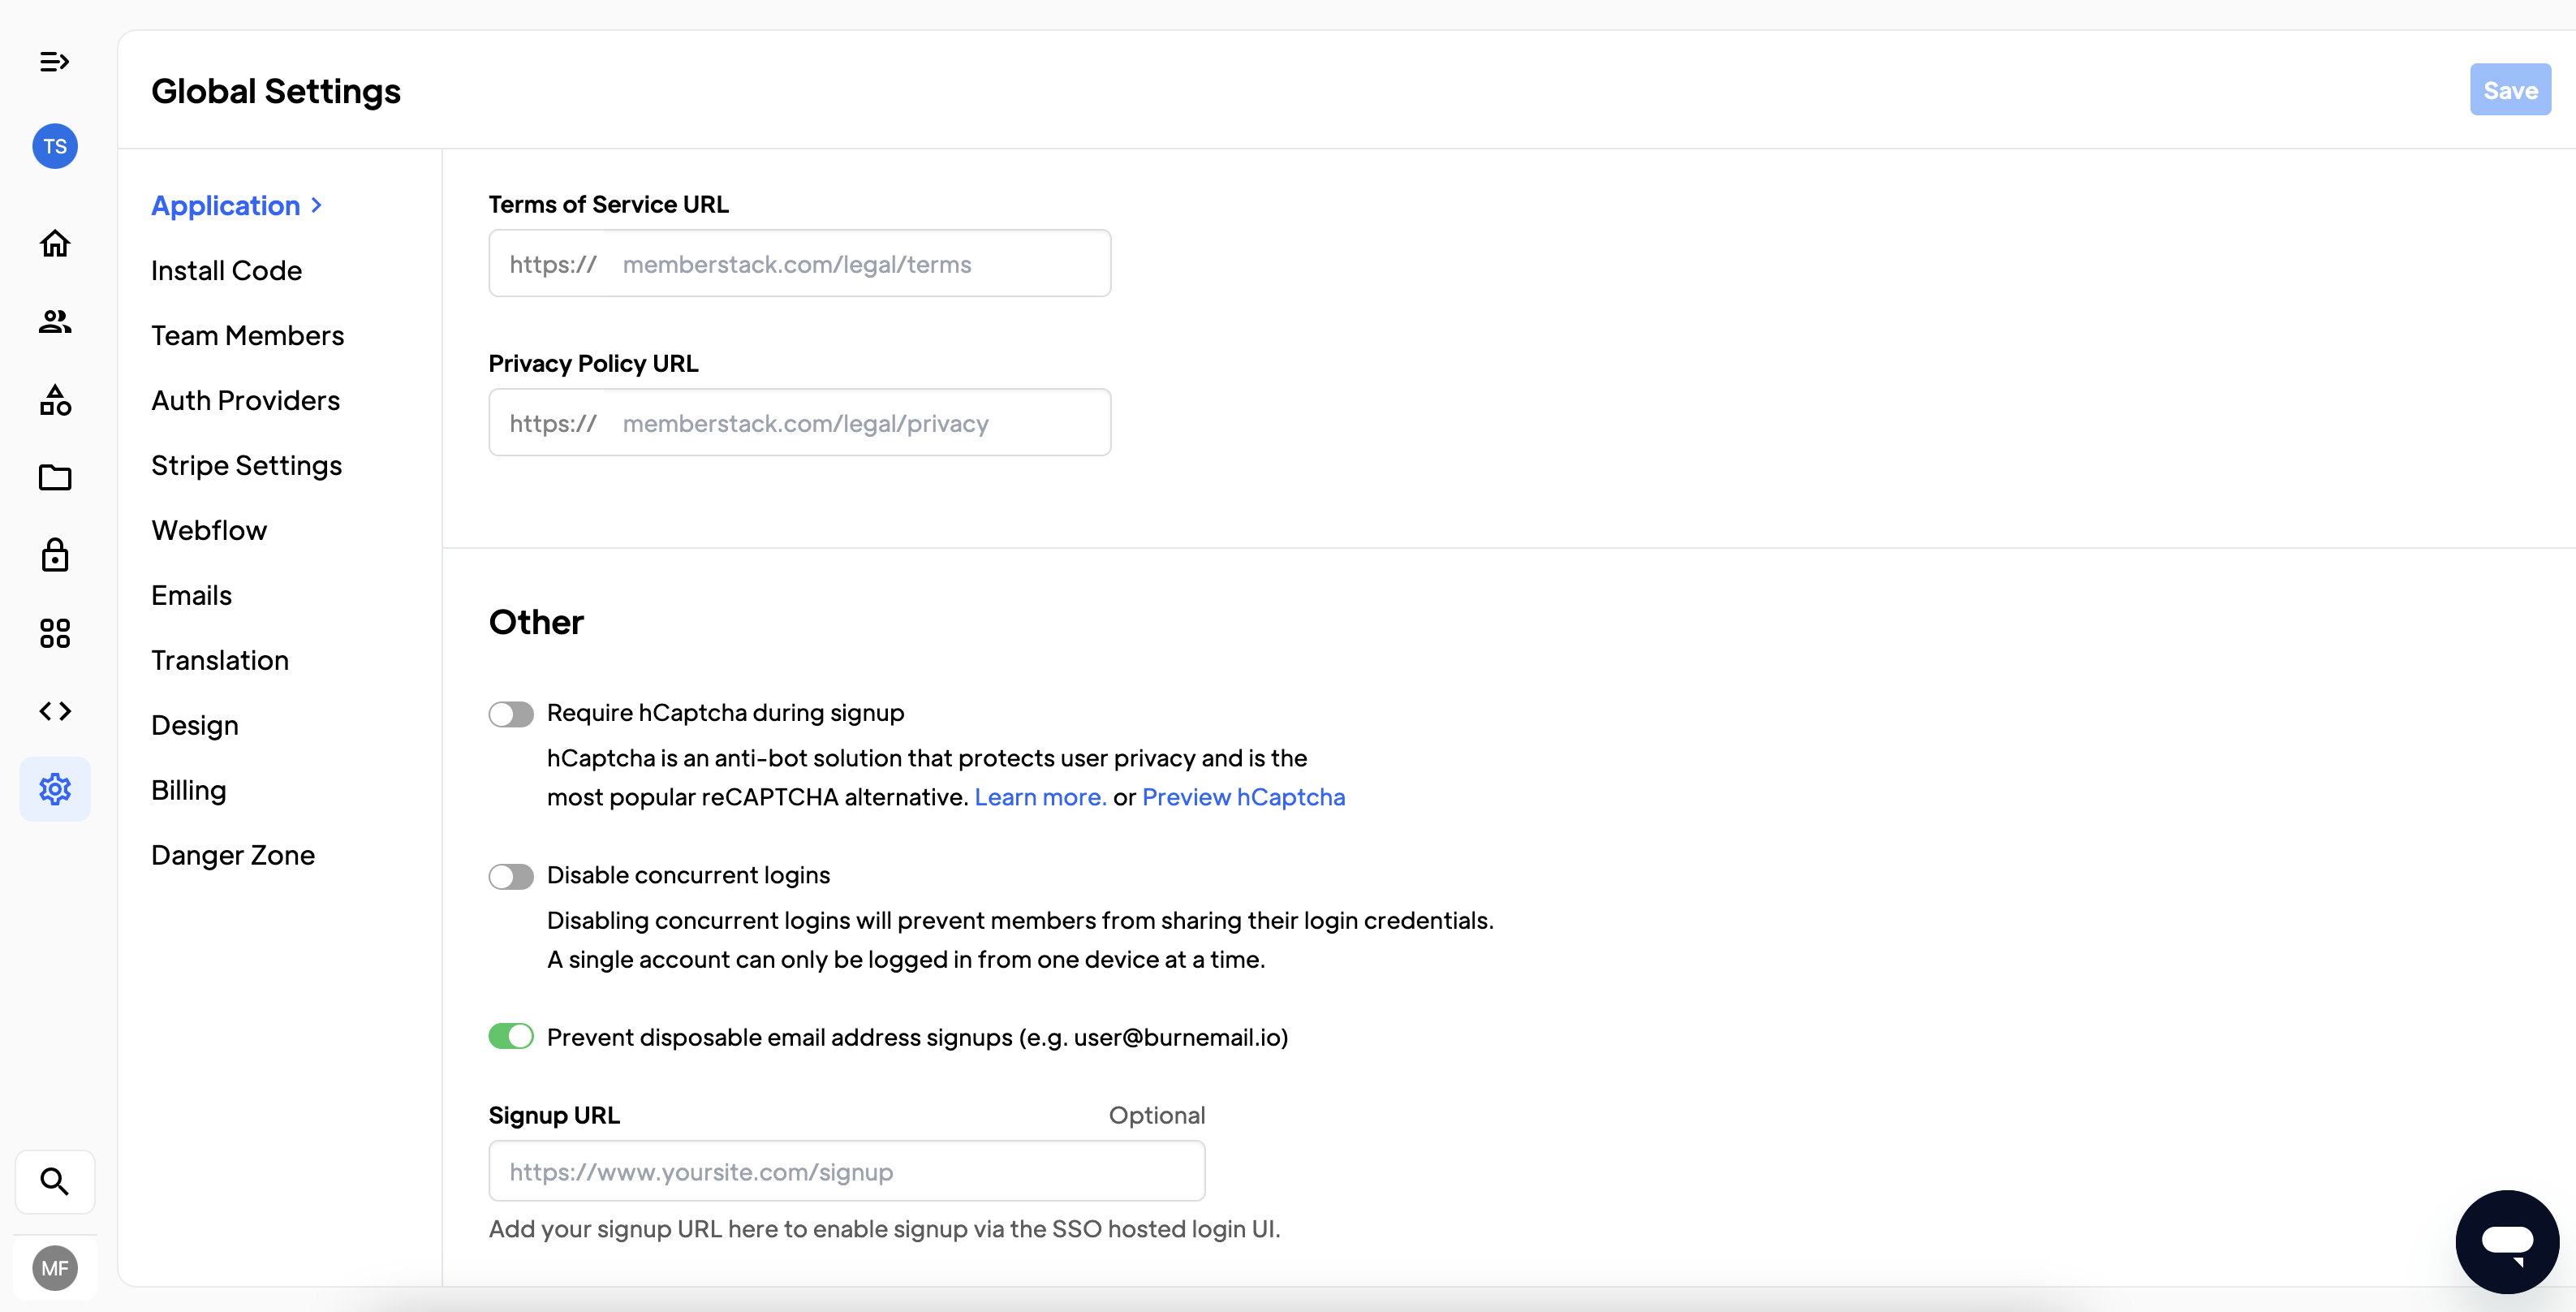The image size is (2576, 1312).
Task: Open the TS app switcher avatar
Action: coord(55,147)
